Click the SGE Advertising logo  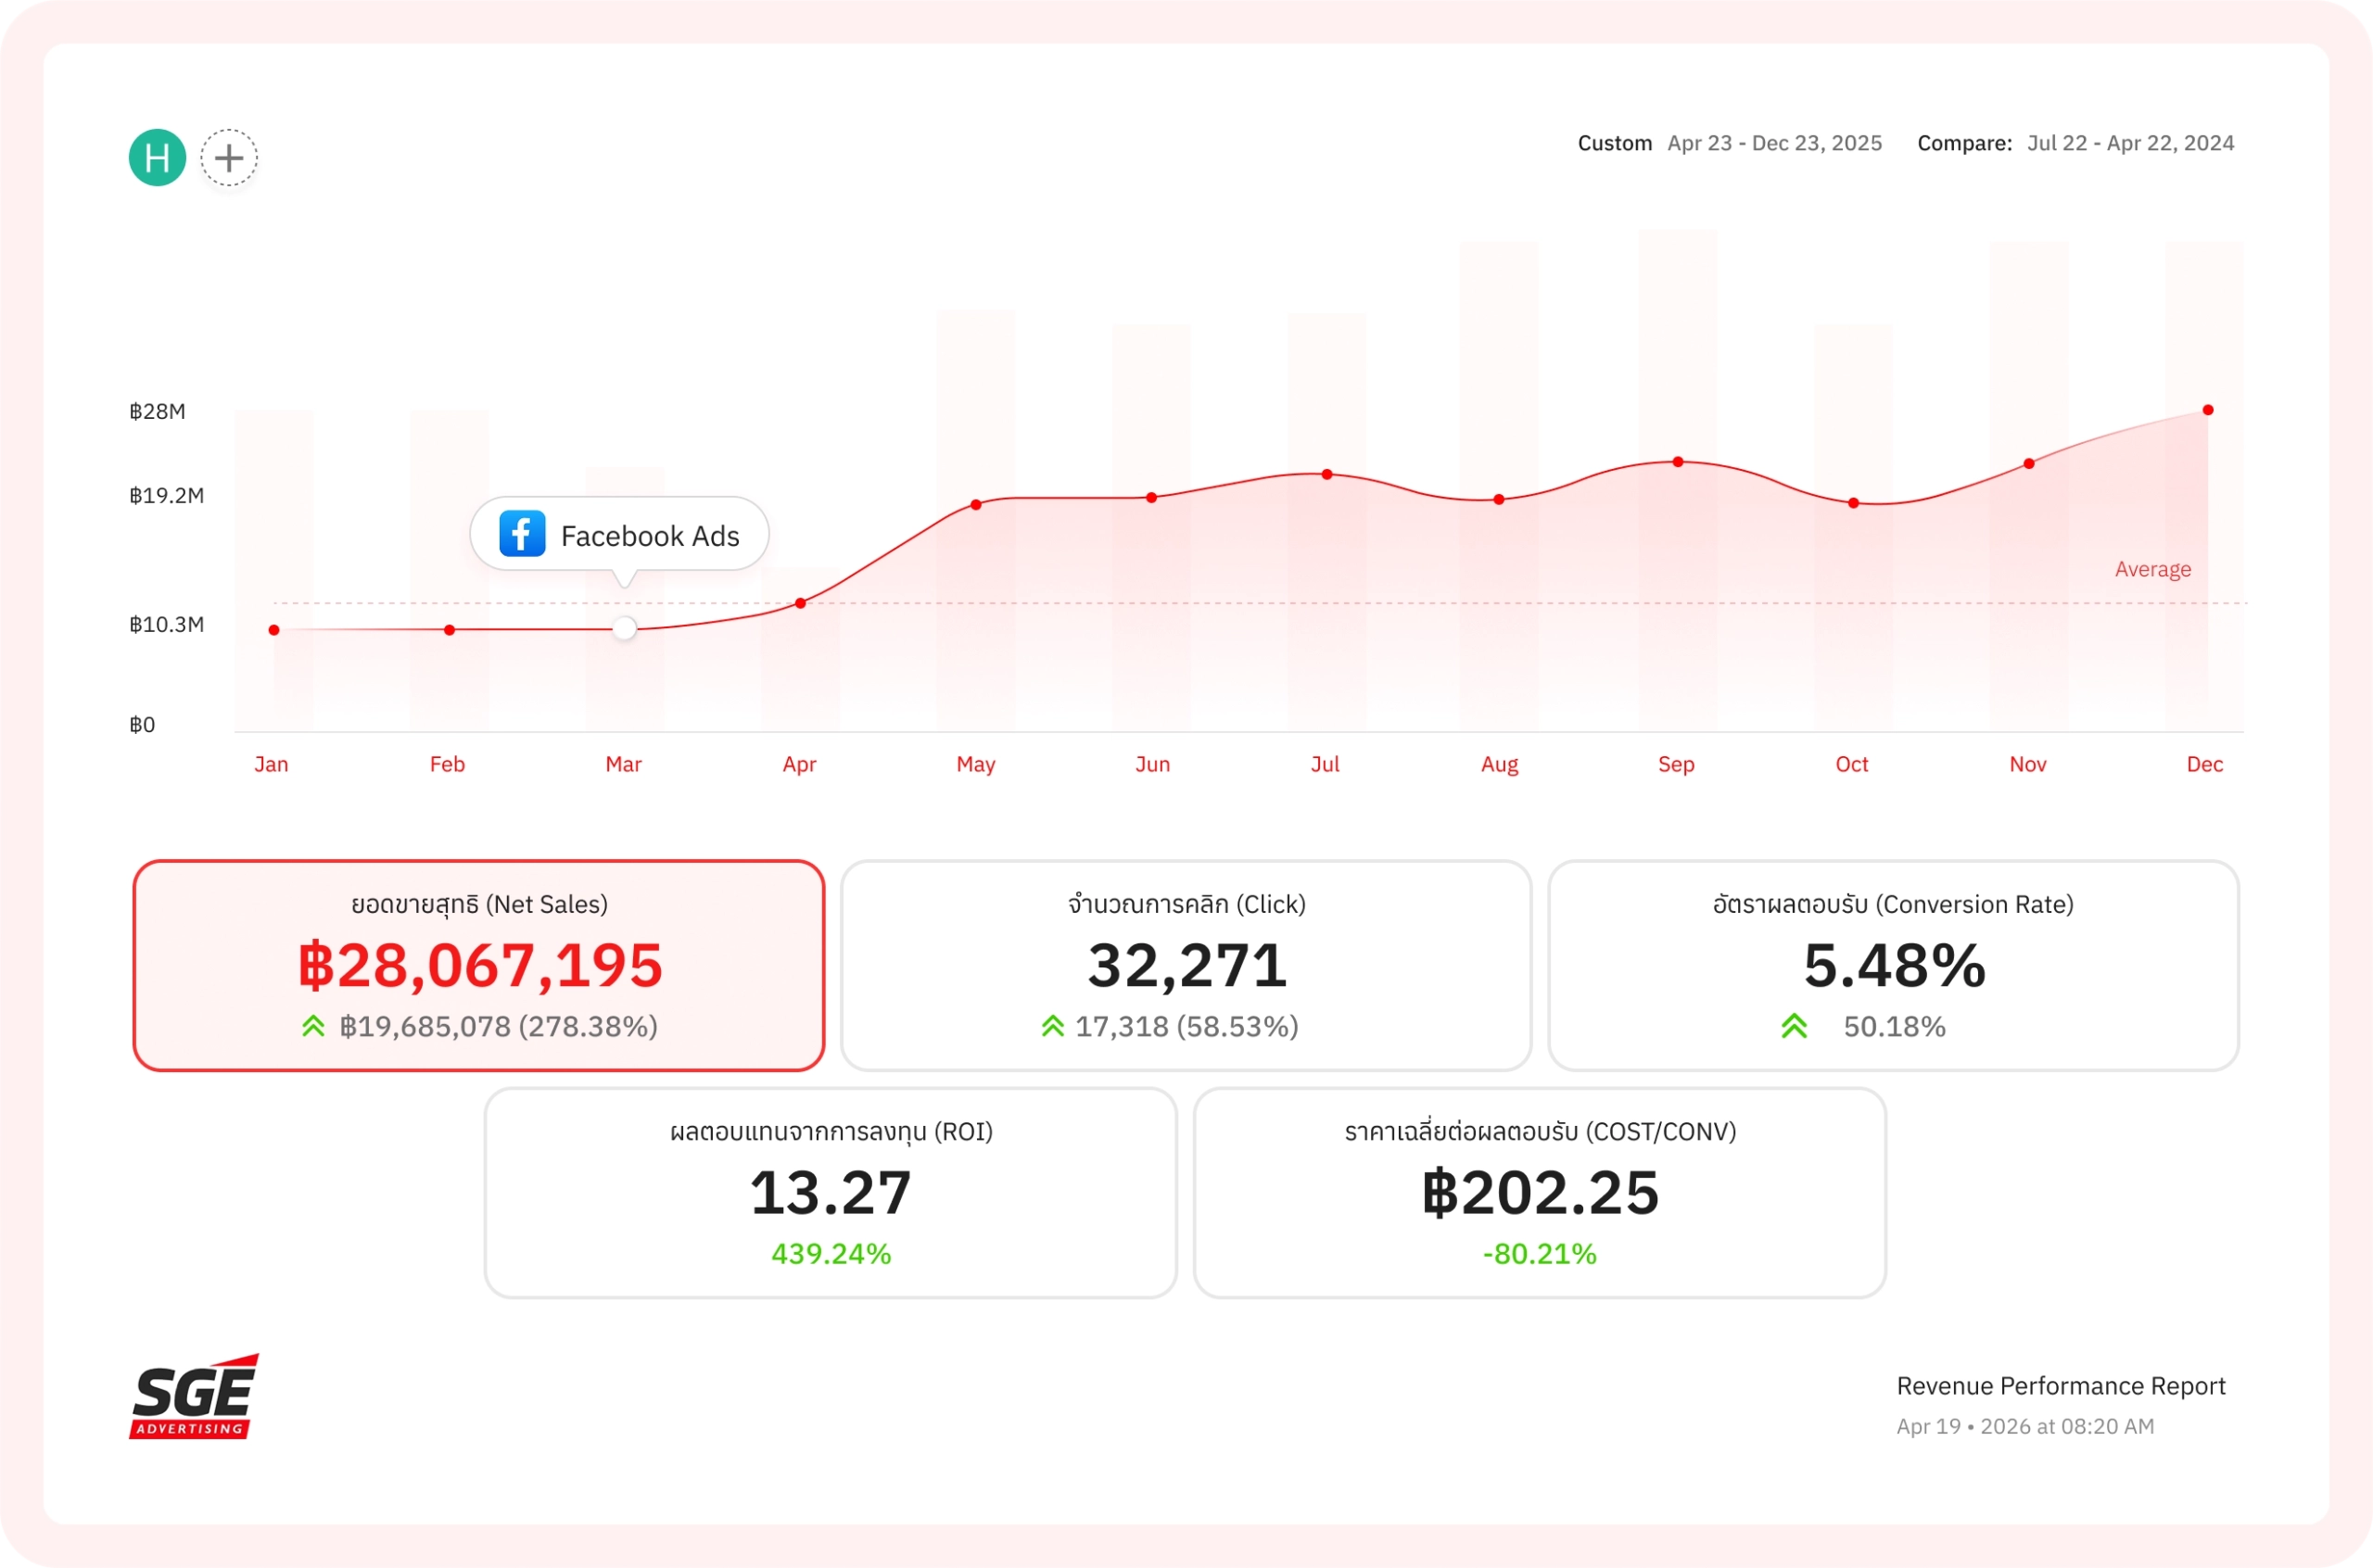[194, 1397]
